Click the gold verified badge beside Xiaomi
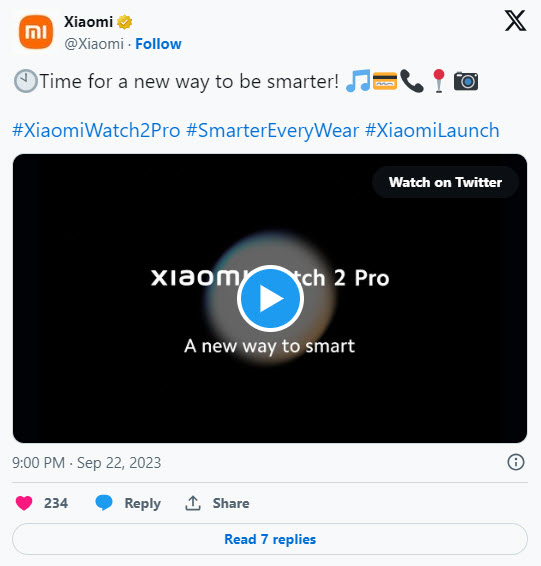Image resolution: width=541 pixels, height=566 pixels. (x=125, y=22)
